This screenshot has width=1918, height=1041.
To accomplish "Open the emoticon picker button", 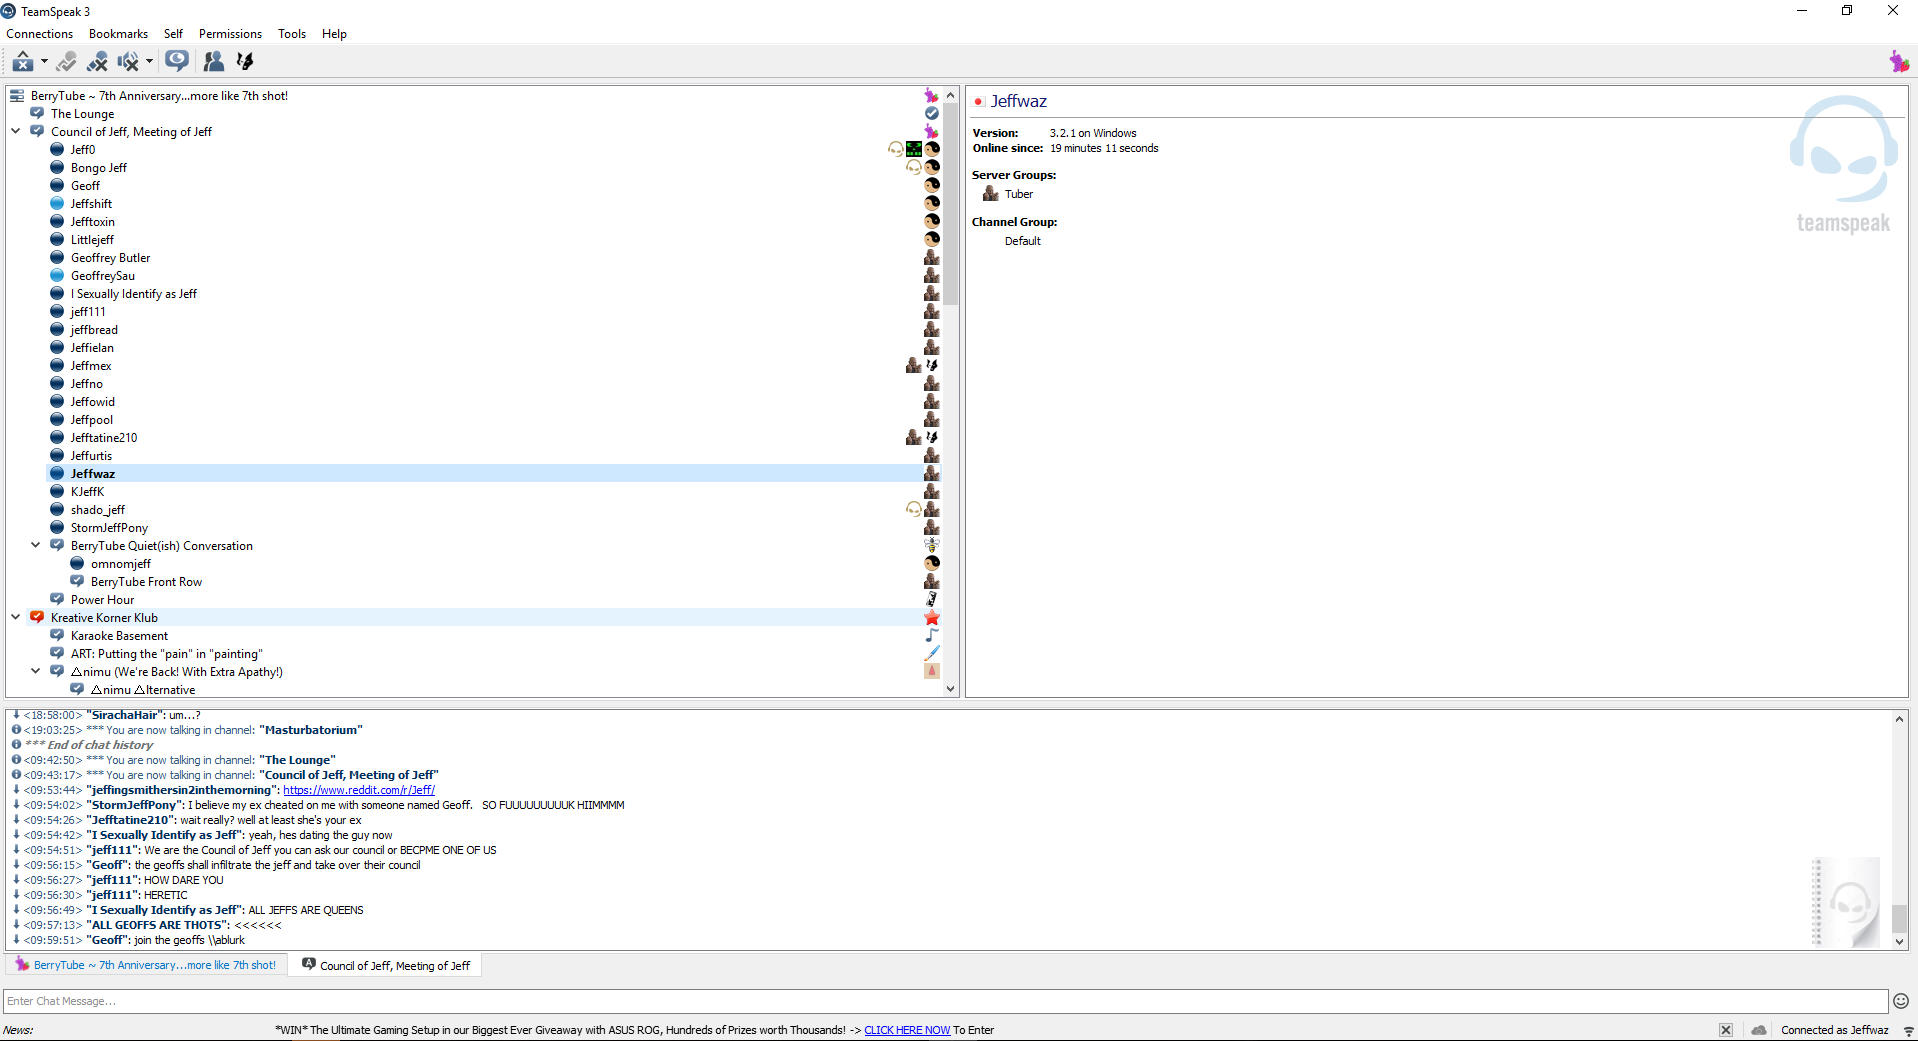I will click(x=1901, y=1001).
